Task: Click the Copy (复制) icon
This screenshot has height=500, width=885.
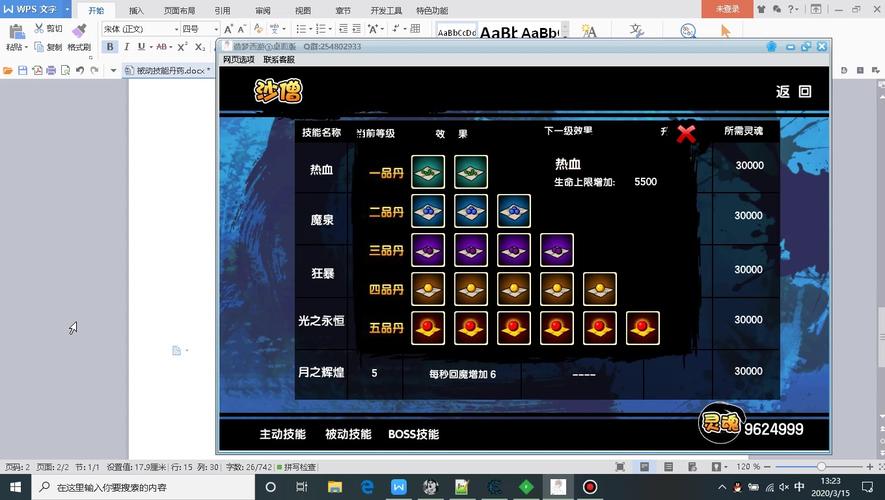Action: [39, 47]
